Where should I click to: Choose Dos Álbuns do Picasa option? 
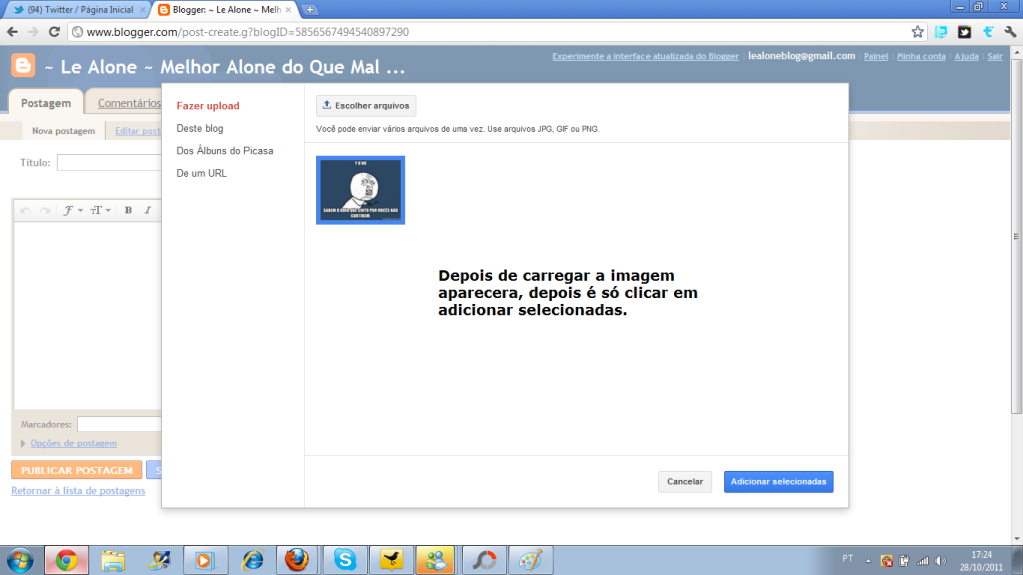pyautogui.click(x=224, y=151)
